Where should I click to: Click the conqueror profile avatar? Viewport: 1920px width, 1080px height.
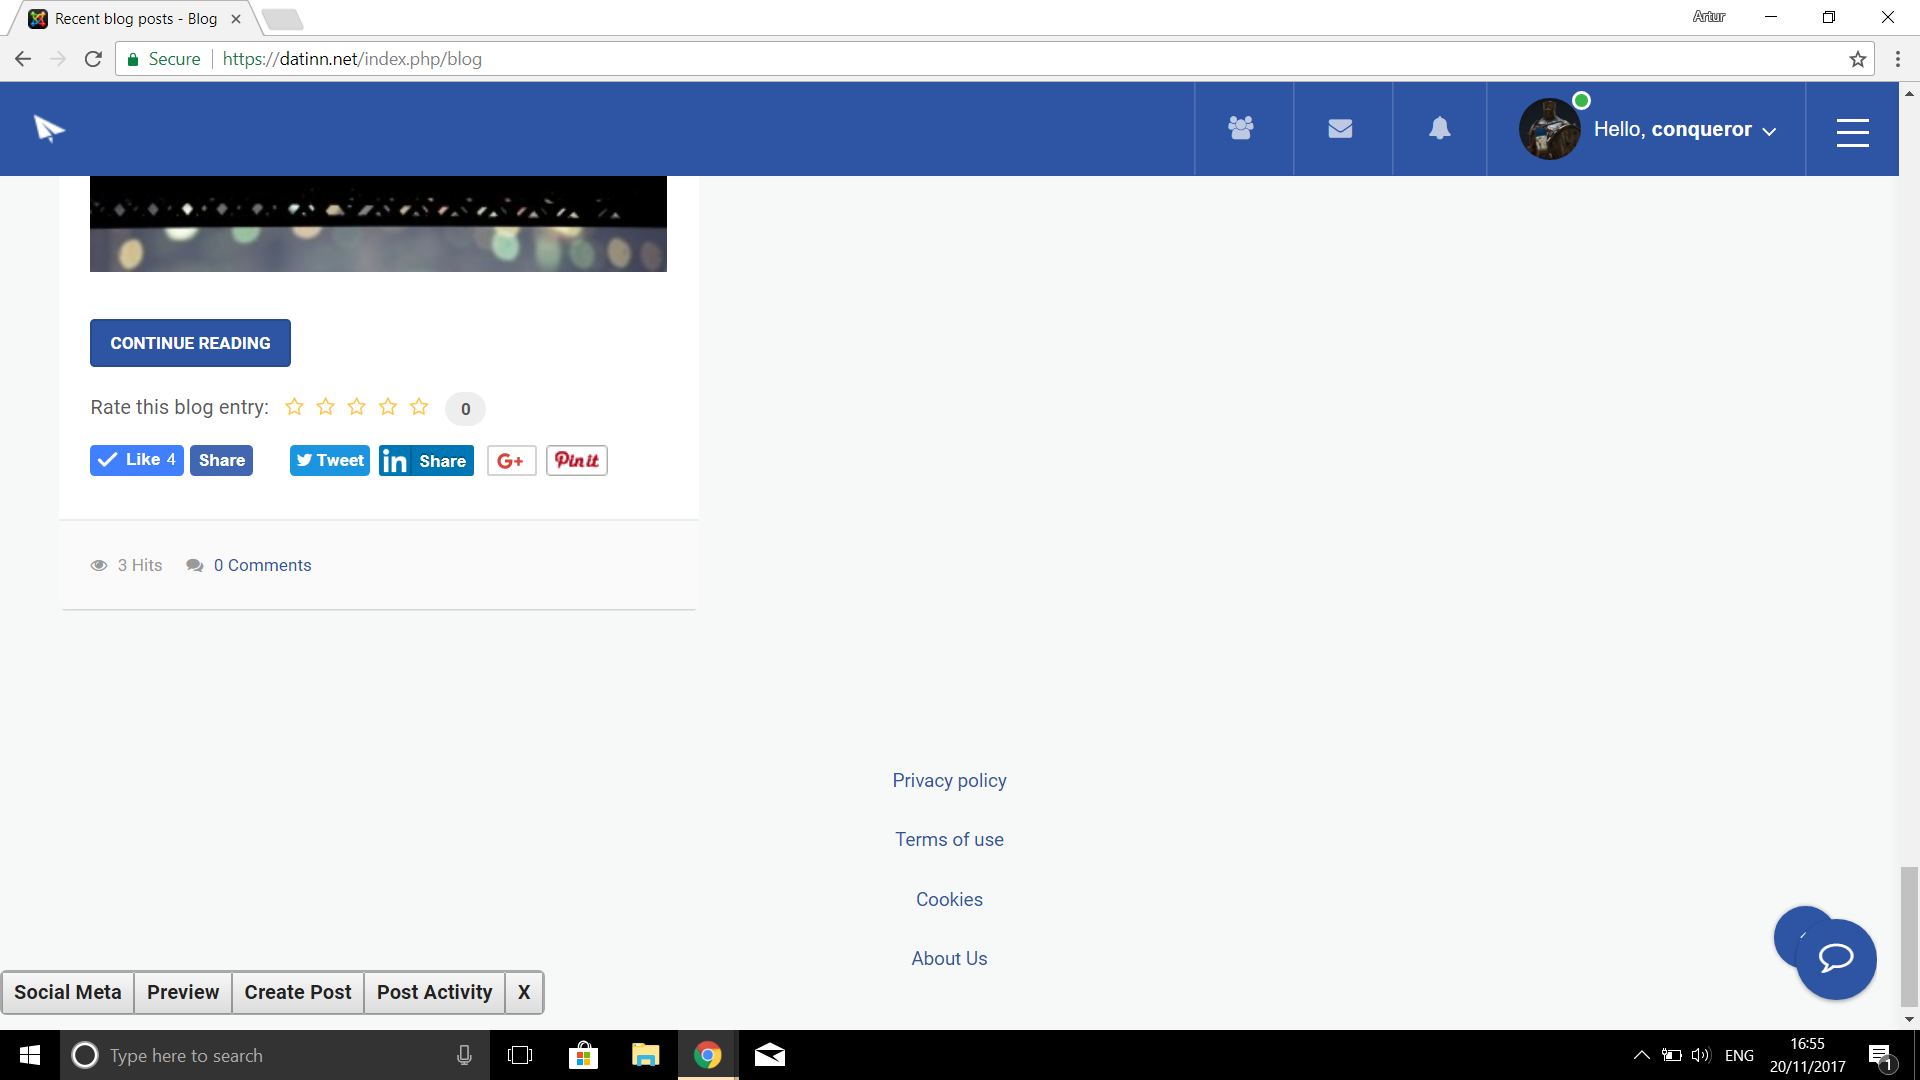coord(1549,129)
